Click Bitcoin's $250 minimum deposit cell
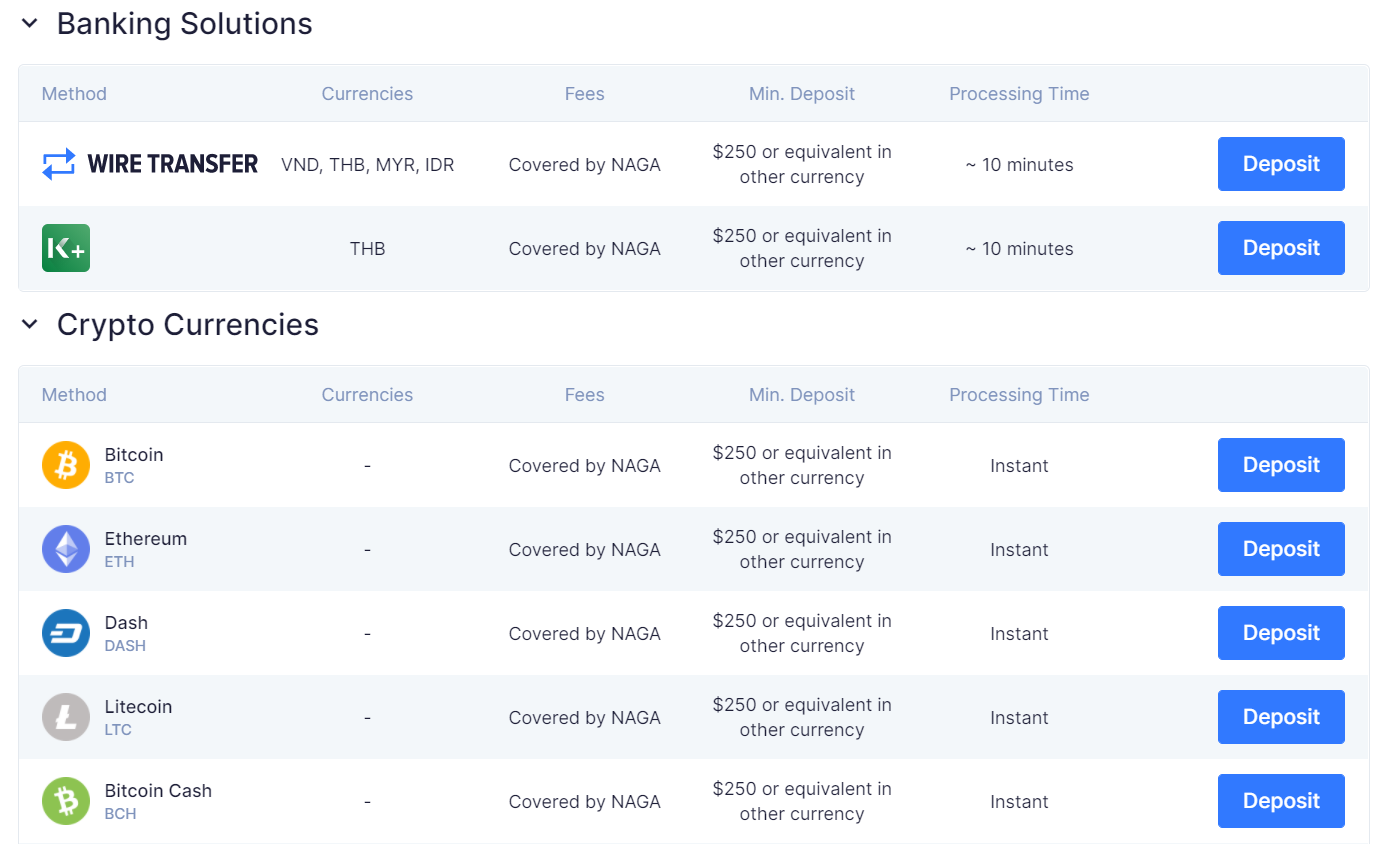The width and height of the screenshot is (1384, 844). click(802, 465)
